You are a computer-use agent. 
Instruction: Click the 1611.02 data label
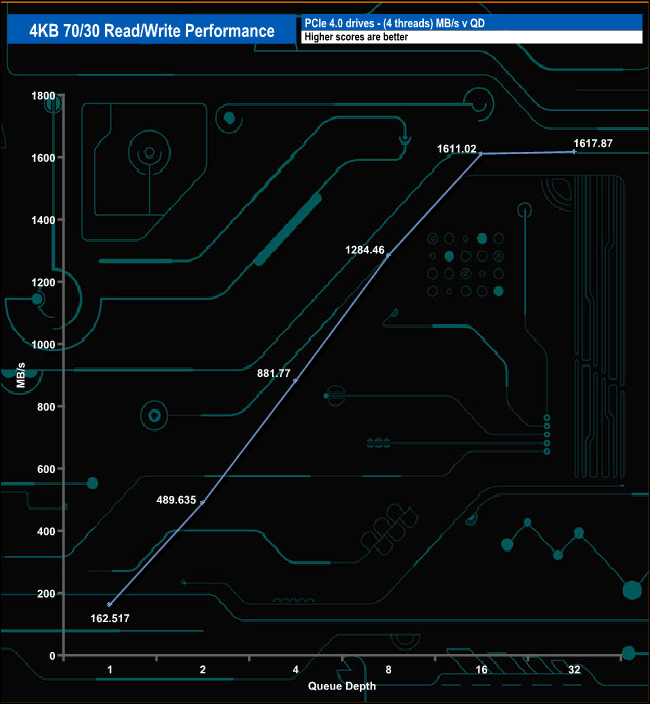pyautogui.click(x=457, y=149)
